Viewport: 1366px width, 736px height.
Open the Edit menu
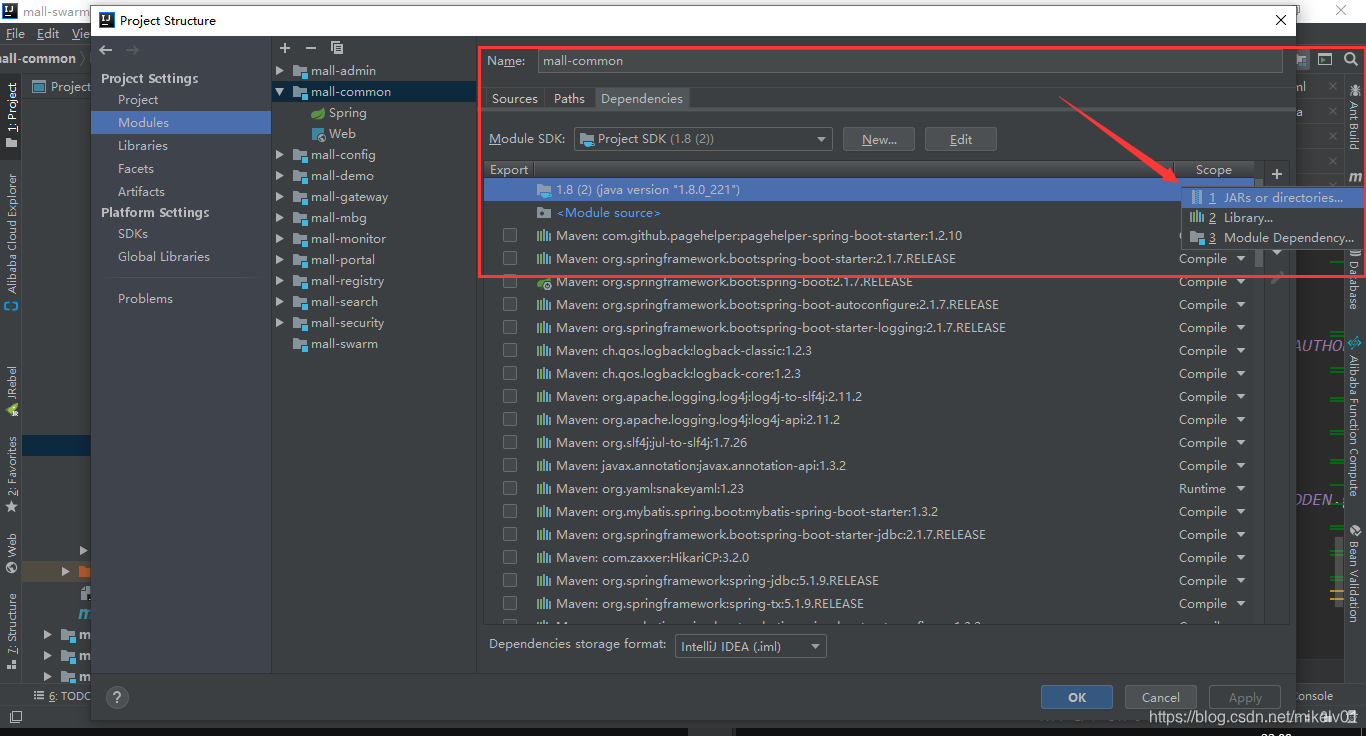[48, 33]
